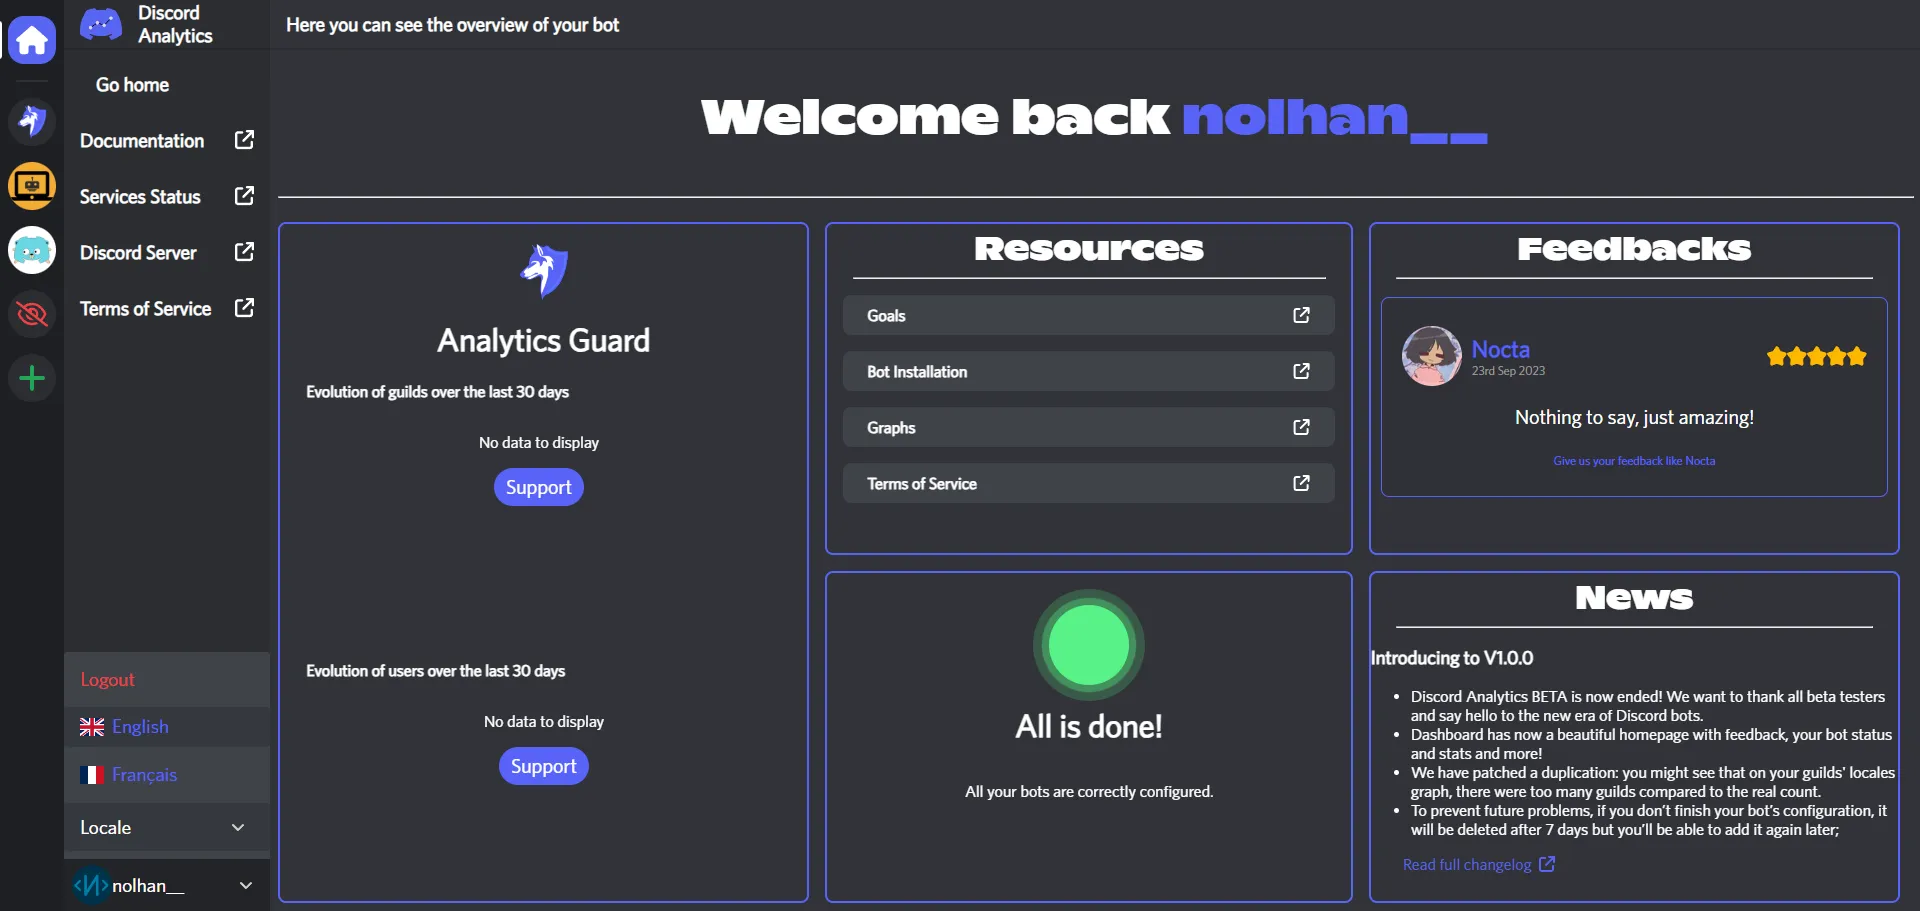Viewport: 1920px width, 911px height.
Task: Expand the nolhan__ user menu chevron
Action: [x=246, y=885]
